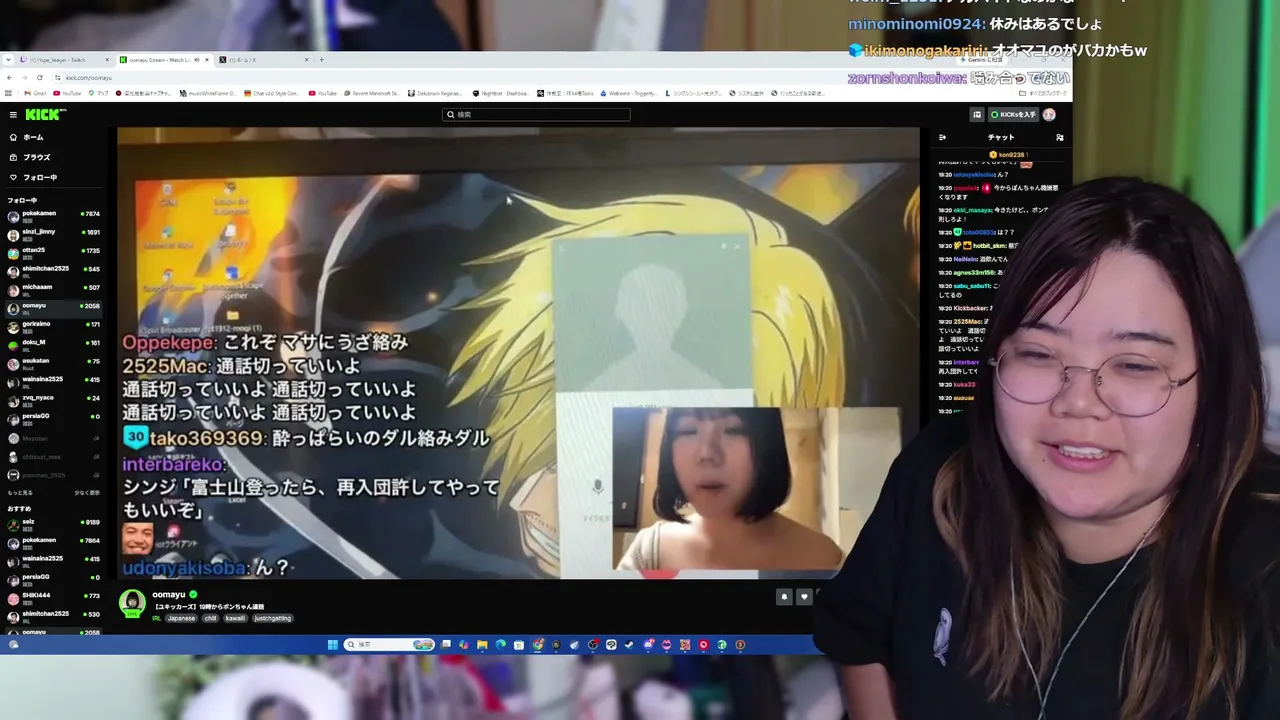Open ブラウズ in Kick sidebar
Screen dimensions: 1280x720
pos(36,157)
